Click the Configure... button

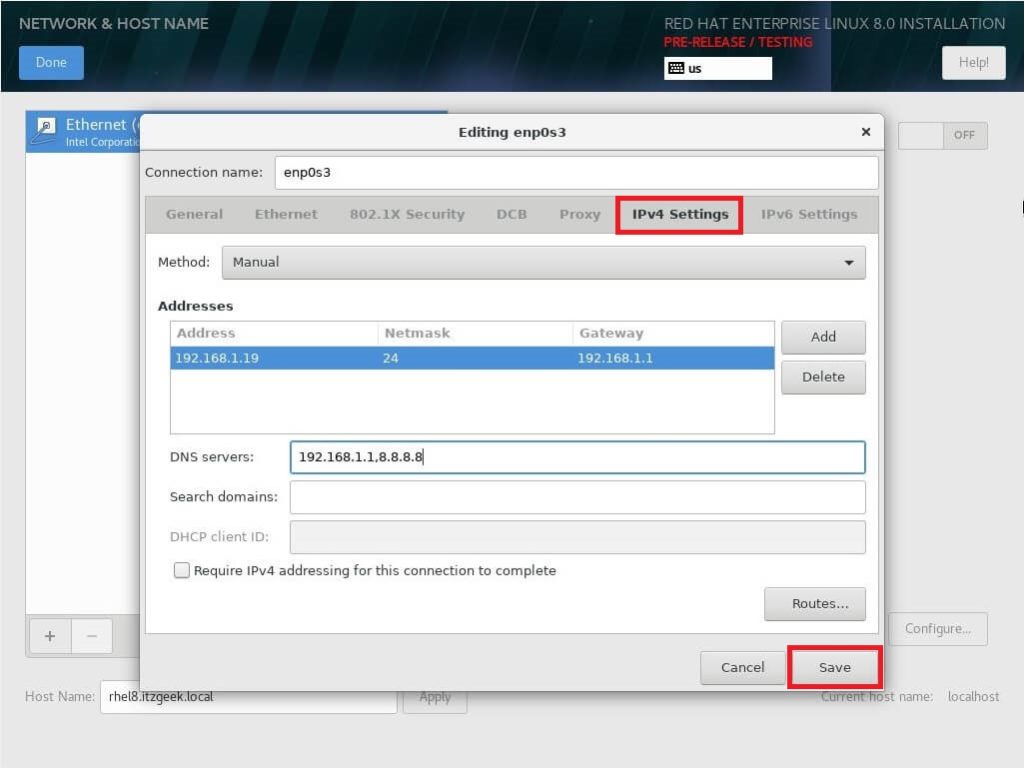point(937,628)
